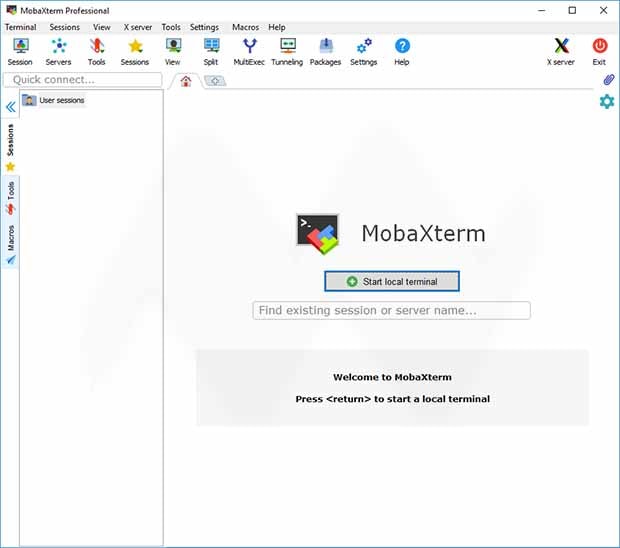Open the Sessions star toolbar icon

coord(135,52)
